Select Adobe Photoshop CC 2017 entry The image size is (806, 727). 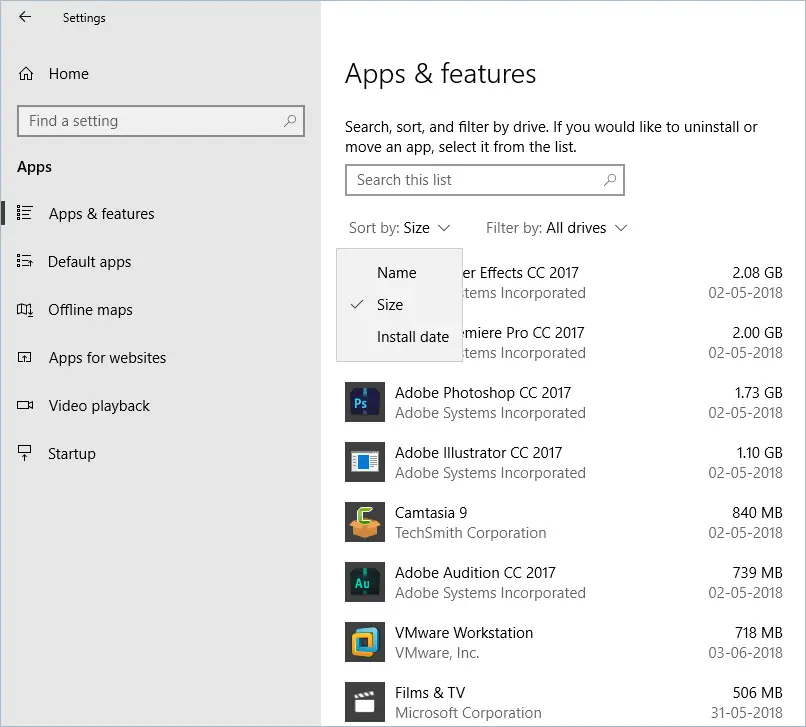[564, 402]
